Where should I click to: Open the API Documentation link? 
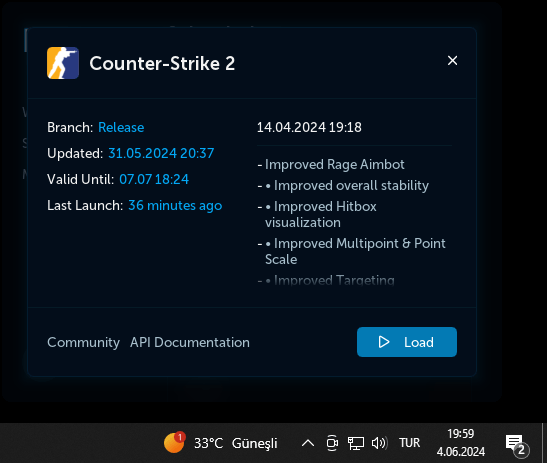click(x=190, y=342)
